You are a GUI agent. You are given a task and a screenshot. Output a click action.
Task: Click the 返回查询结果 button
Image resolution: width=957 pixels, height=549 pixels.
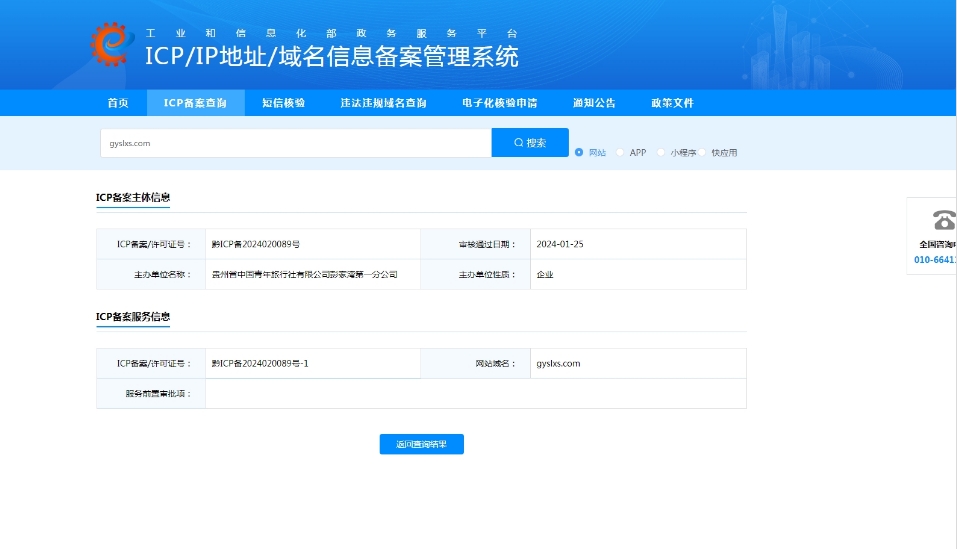click(x=421, y=445)
